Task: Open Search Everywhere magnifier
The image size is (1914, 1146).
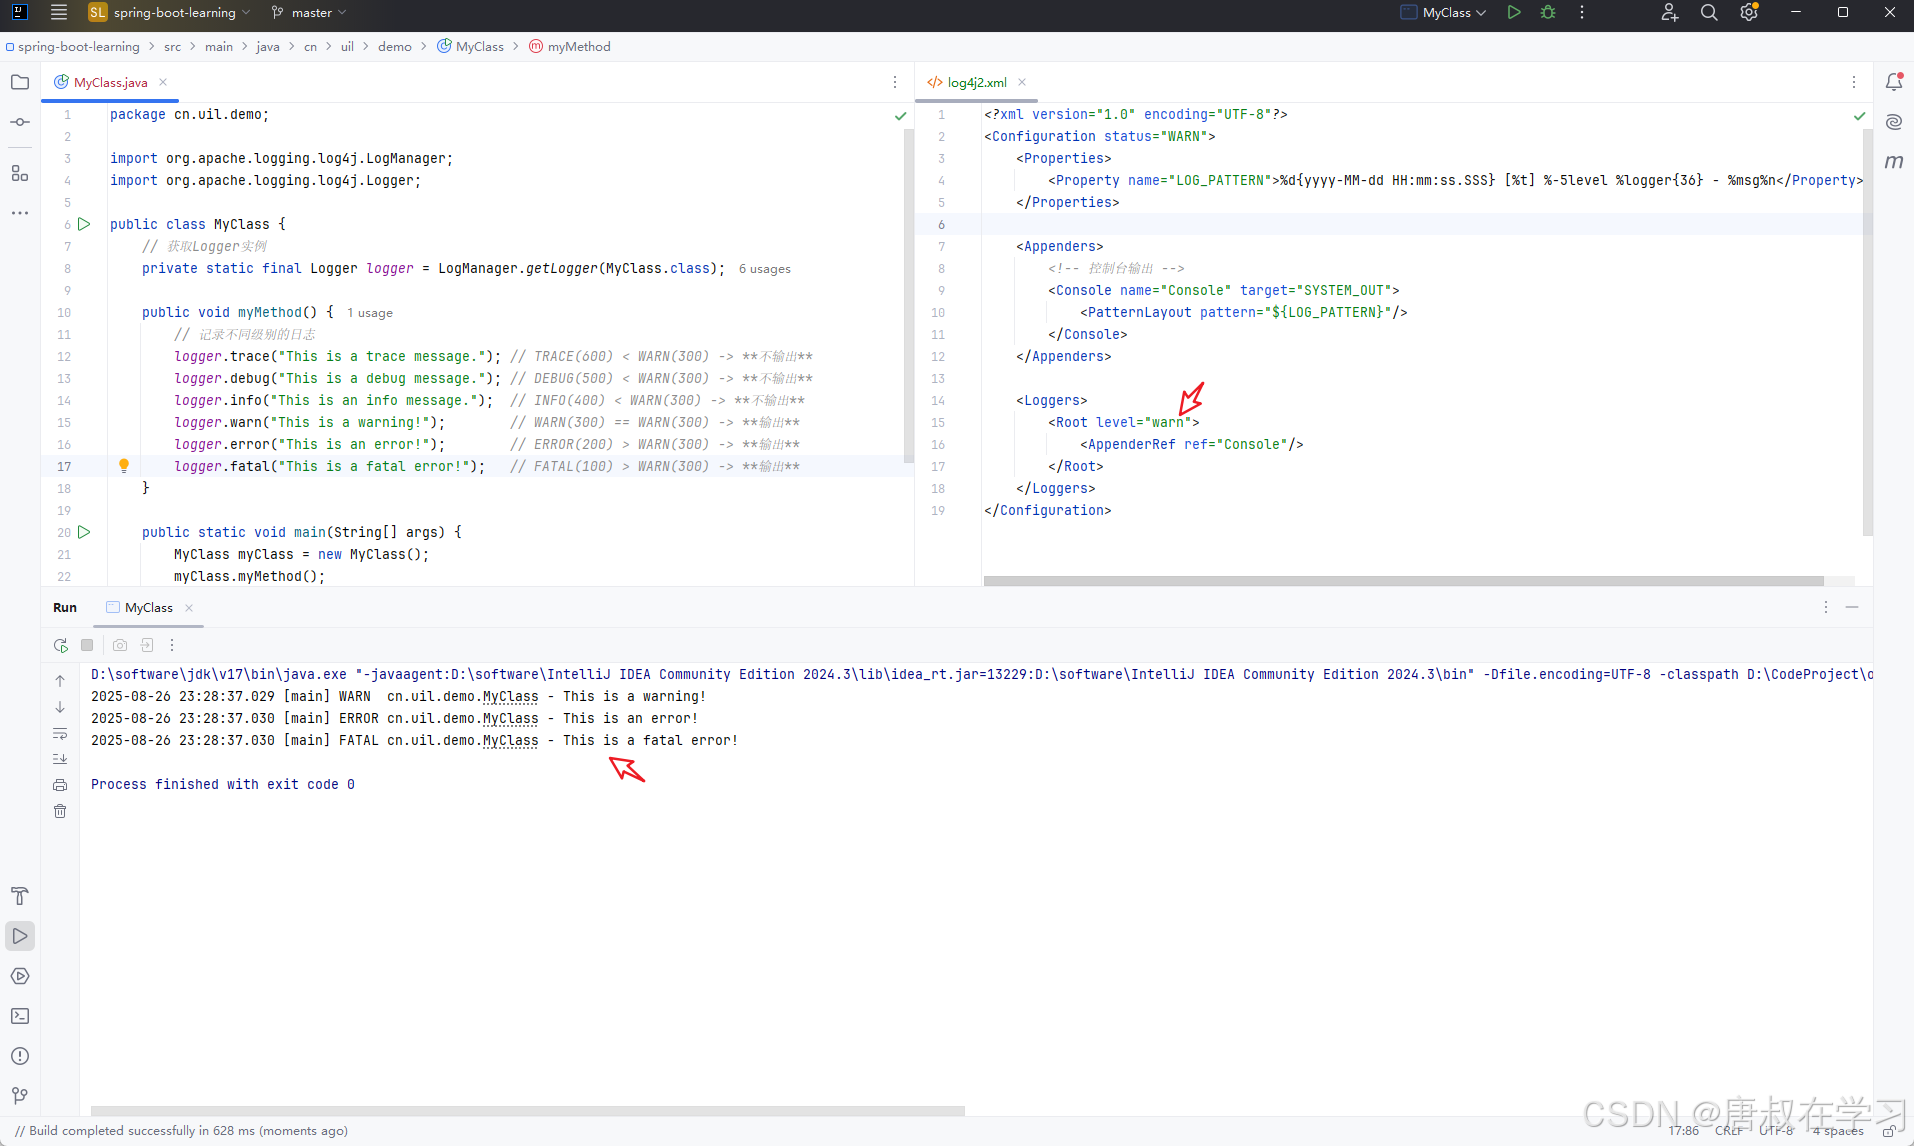Action: pos(1709,13)
